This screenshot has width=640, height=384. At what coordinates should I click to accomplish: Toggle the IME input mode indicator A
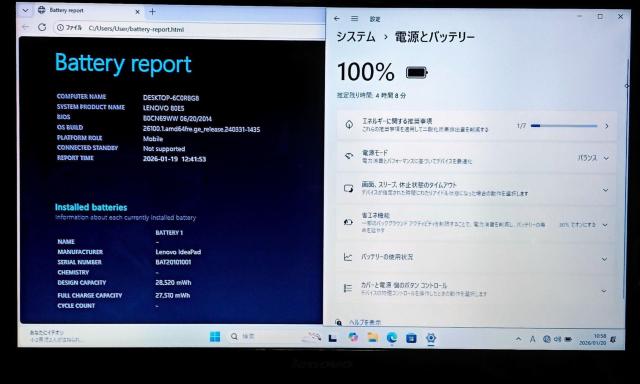[533, 339]
